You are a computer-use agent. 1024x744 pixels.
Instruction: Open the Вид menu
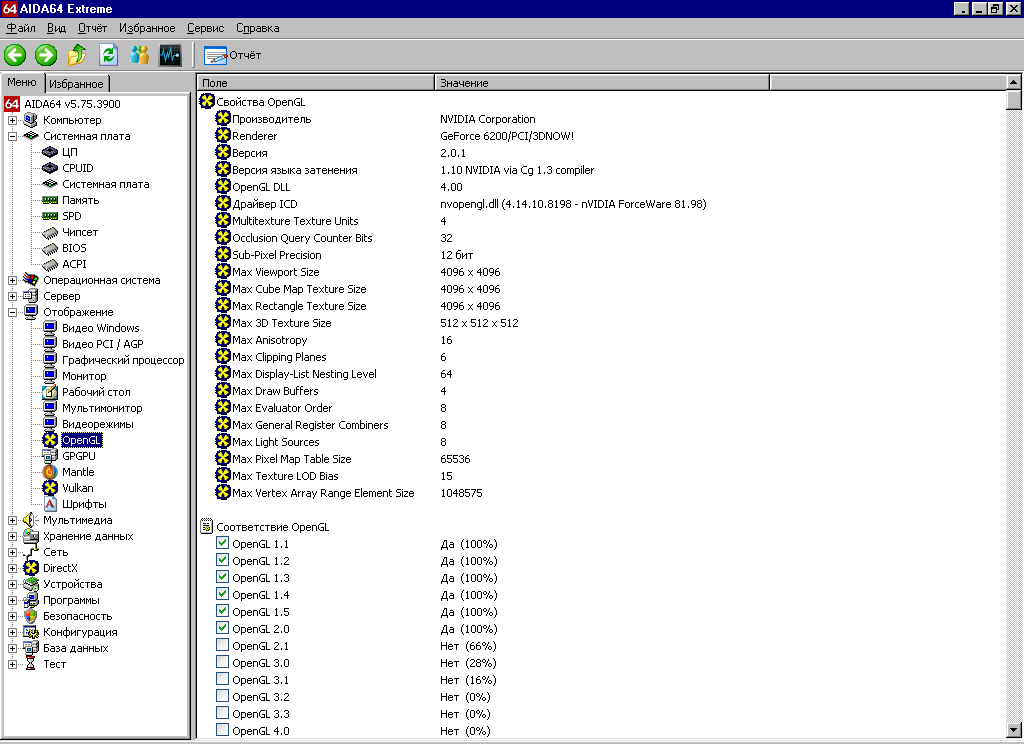click(x=56, y=28)
